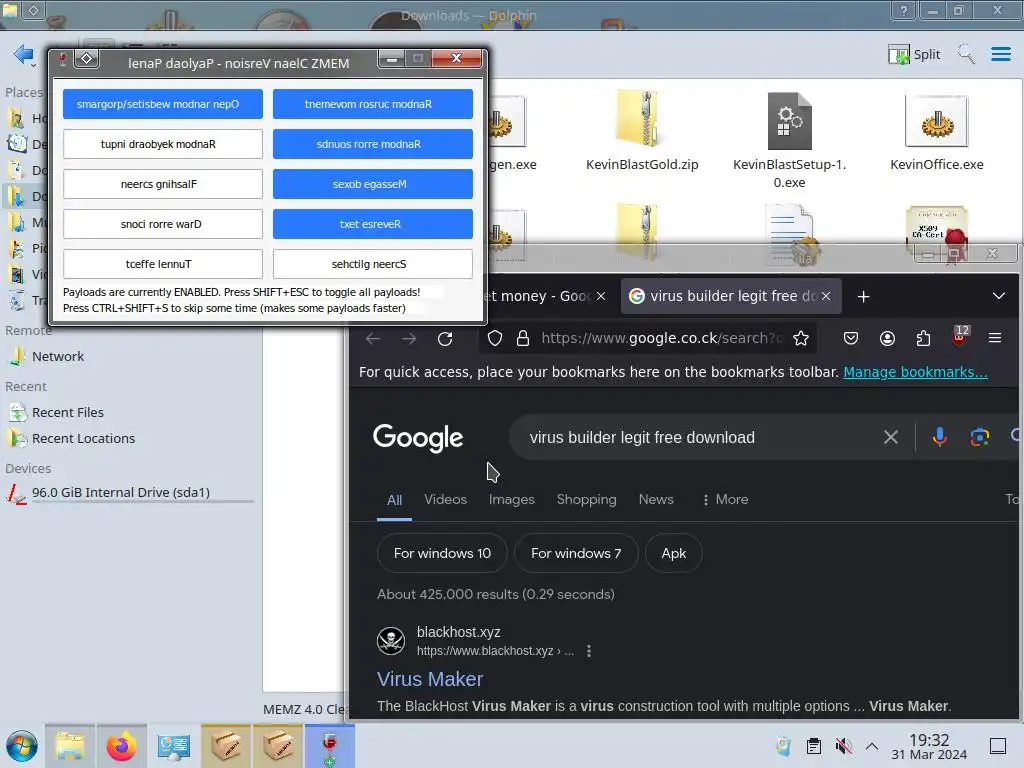
Task: Switch to the 'money - Google' browser tab
Action: (536, 296)
